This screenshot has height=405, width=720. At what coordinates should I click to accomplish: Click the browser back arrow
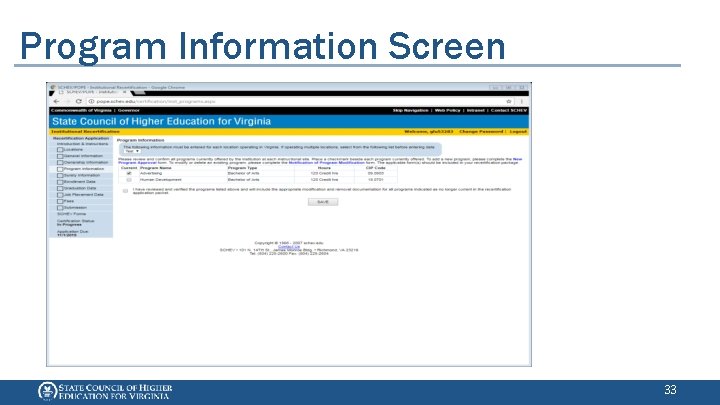[56, 101]
